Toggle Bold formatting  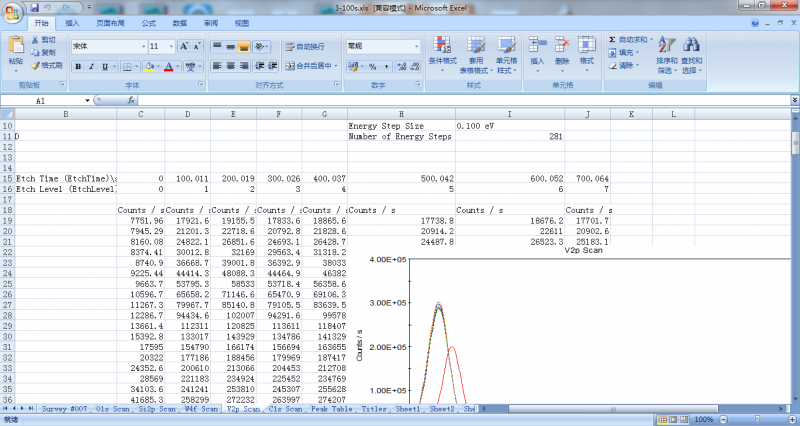click(x=77, y=67)
